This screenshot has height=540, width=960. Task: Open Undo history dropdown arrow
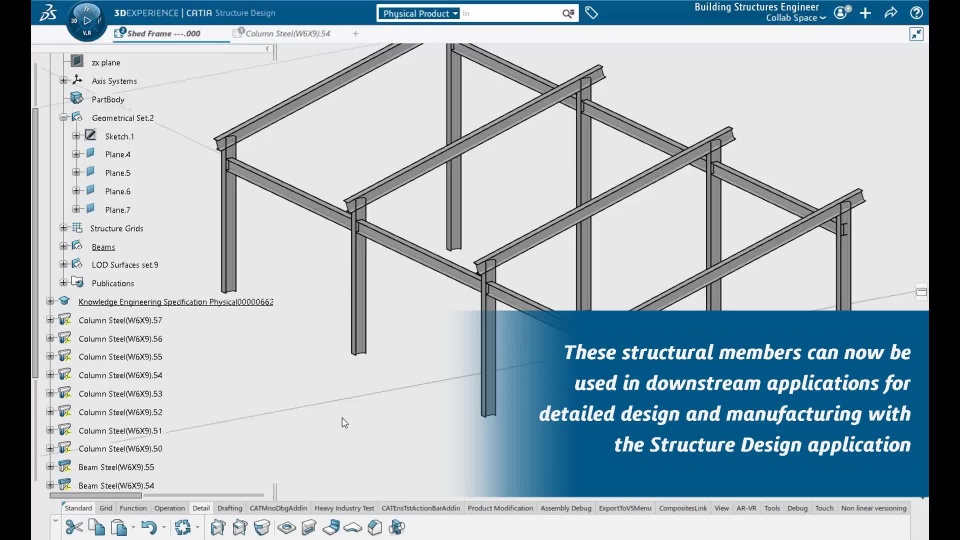point(163,528)
